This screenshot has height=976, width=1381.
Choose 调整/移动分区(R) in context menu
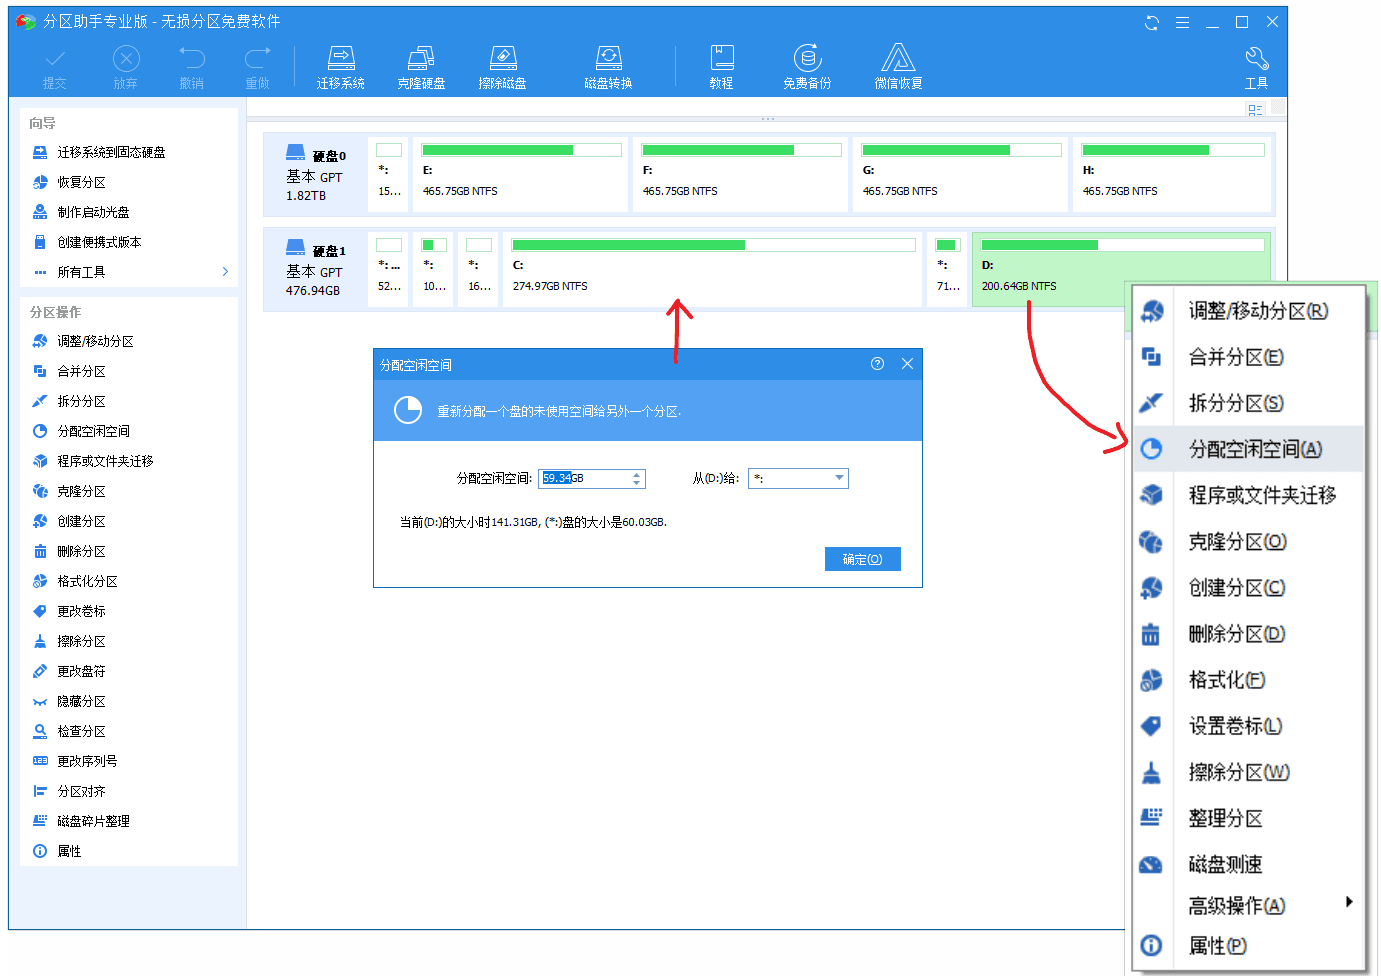coord(1248,311)
